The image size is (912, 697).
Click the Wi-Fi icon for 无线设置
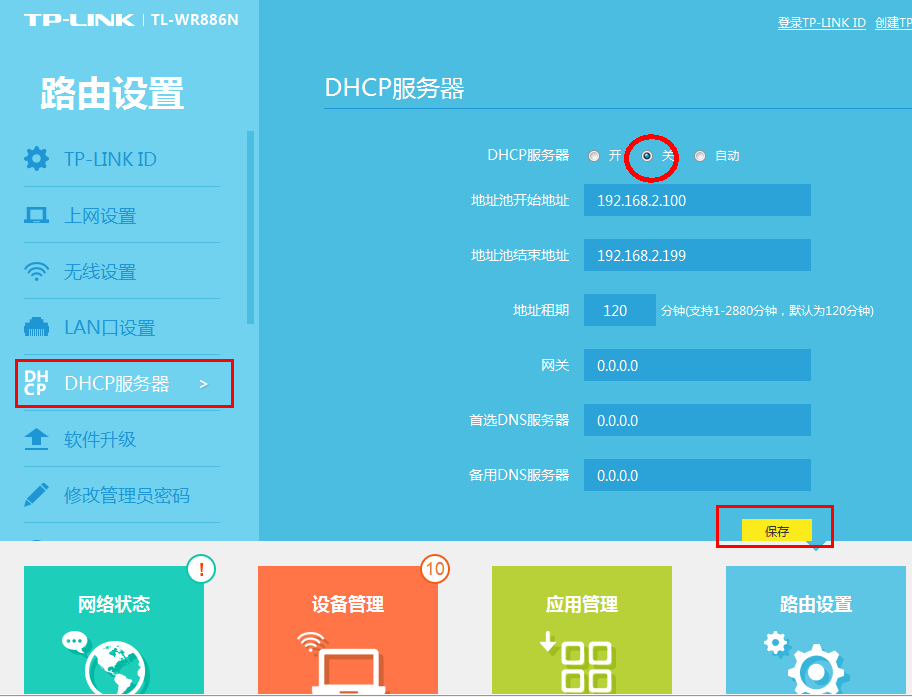click(36, 271)
